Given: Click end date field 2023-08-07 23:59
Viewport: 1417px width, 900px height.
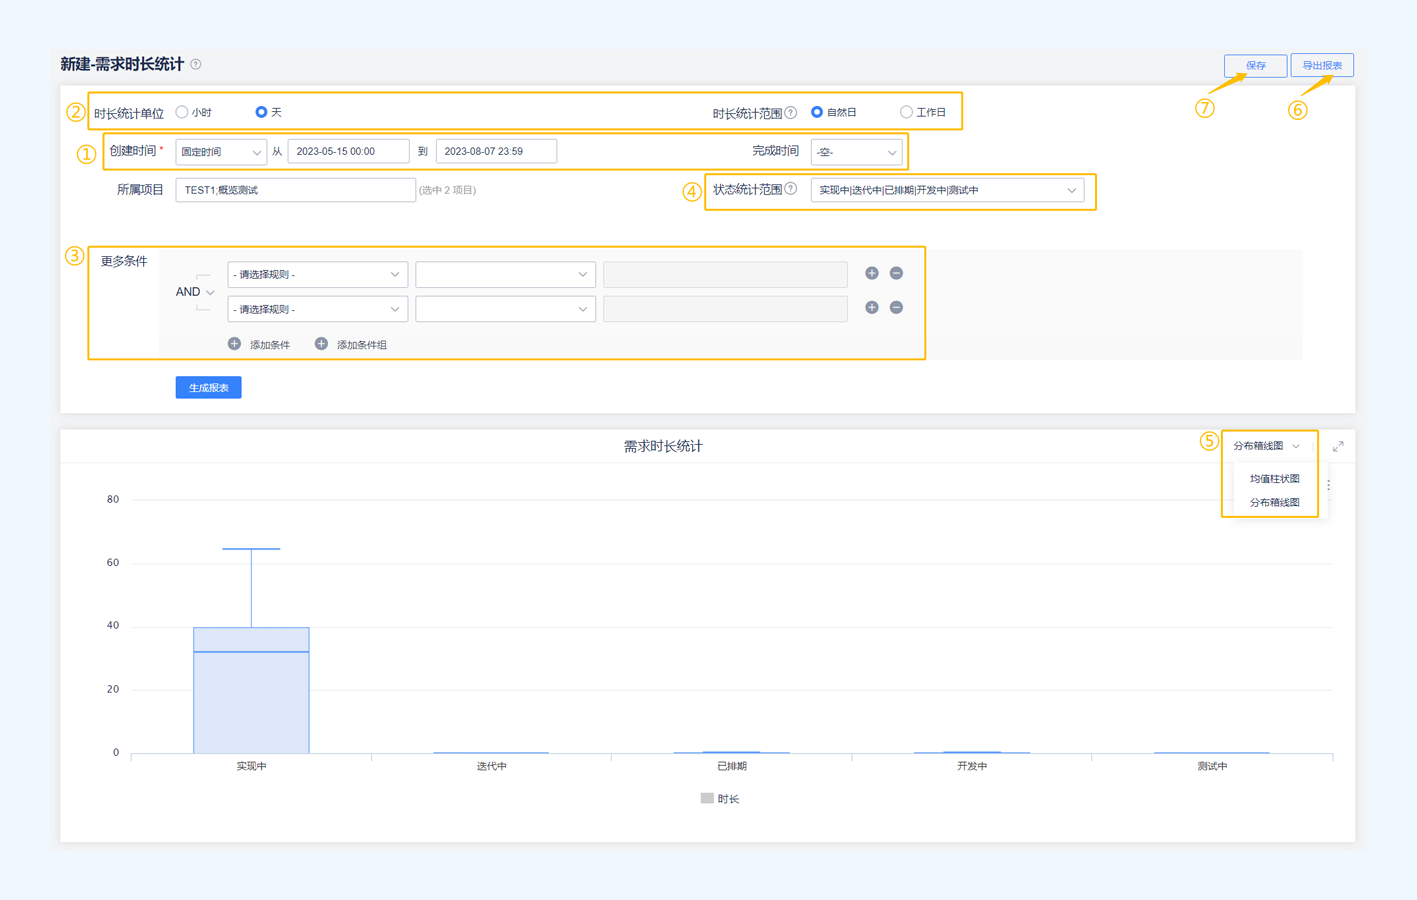Looking at the screenshot, I should click(x=496, y=151).
